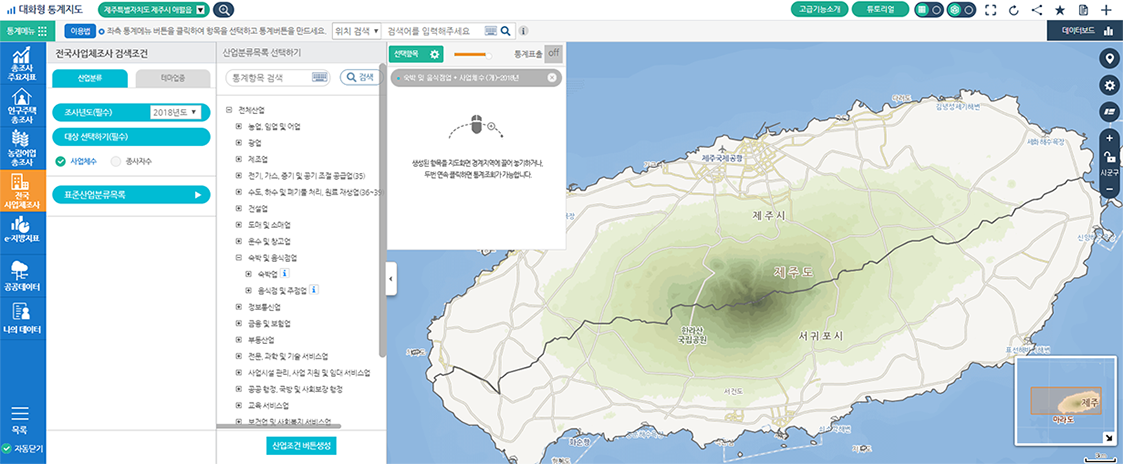
Task: Expand 광업 tree node
Action: pos(239,142)
